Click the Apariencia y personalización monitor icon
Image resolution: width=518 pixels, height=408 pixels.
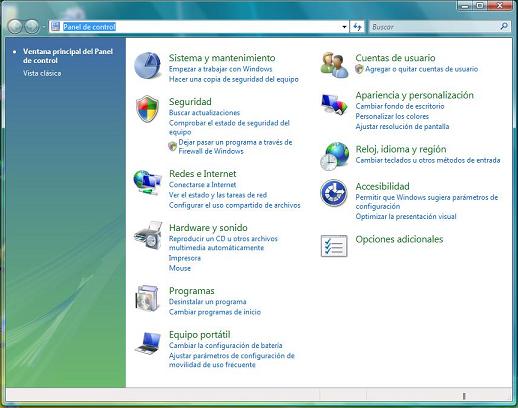334,105
